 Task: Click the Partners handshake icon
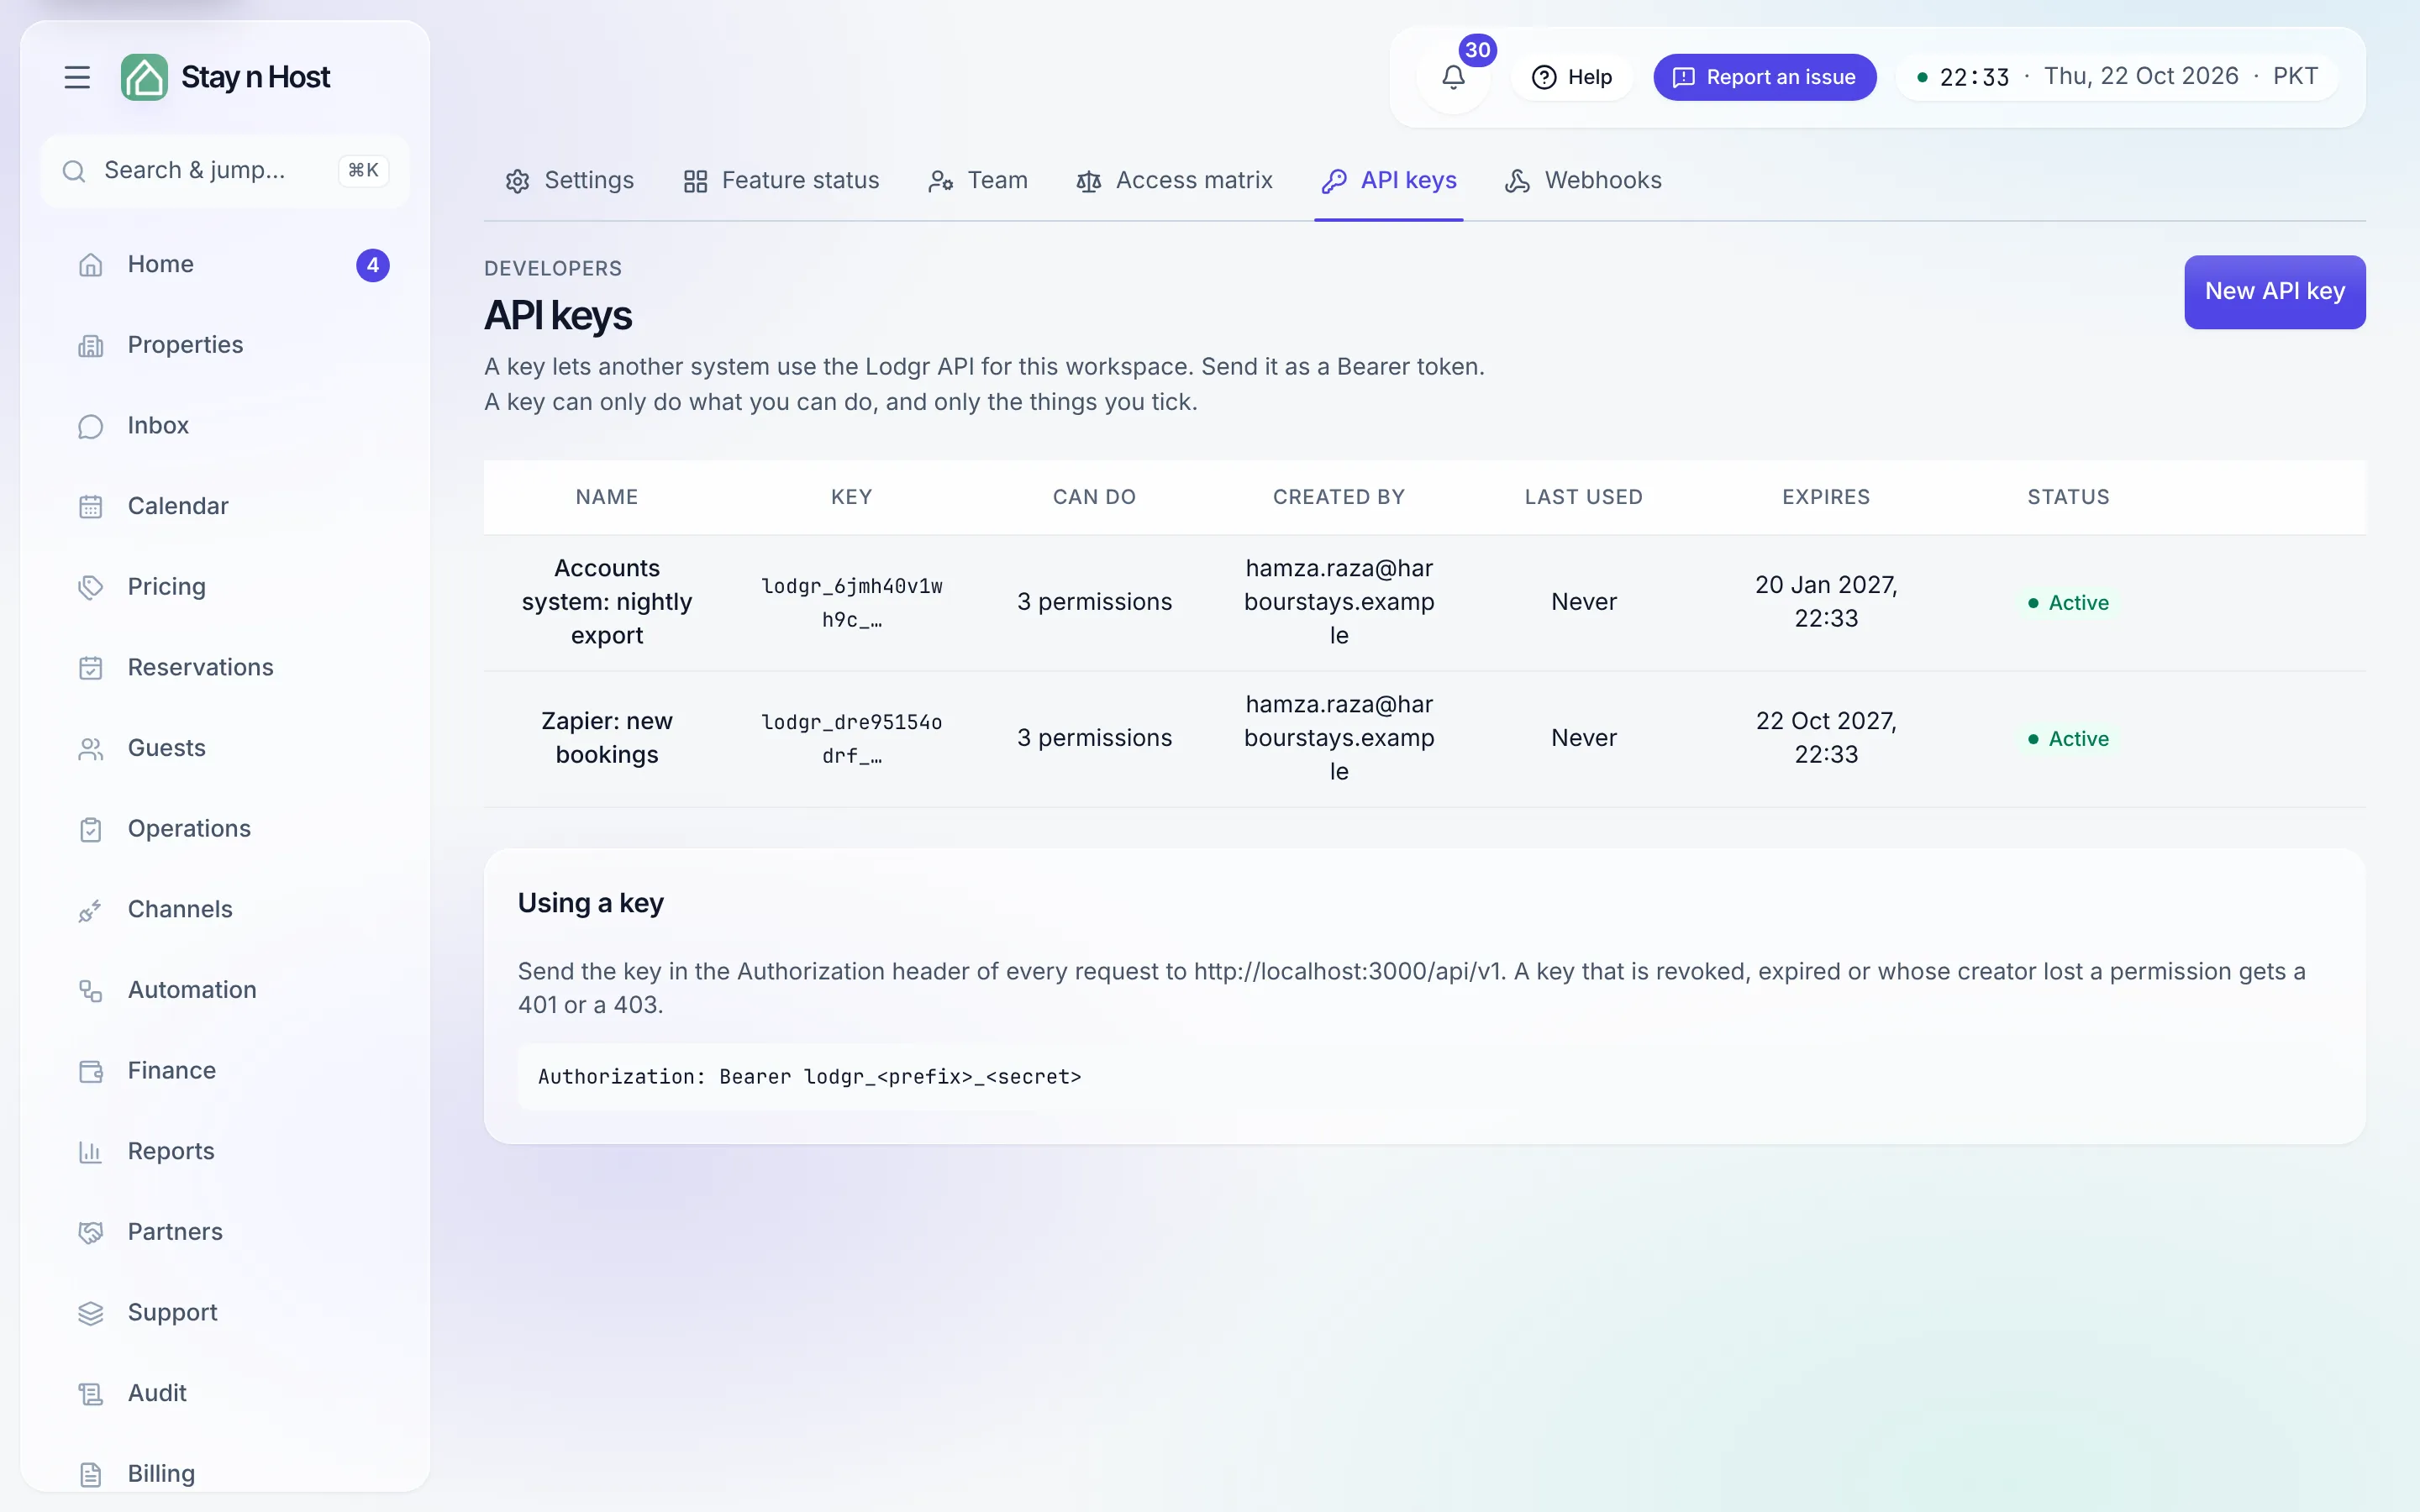click(x=91, y=1232)
